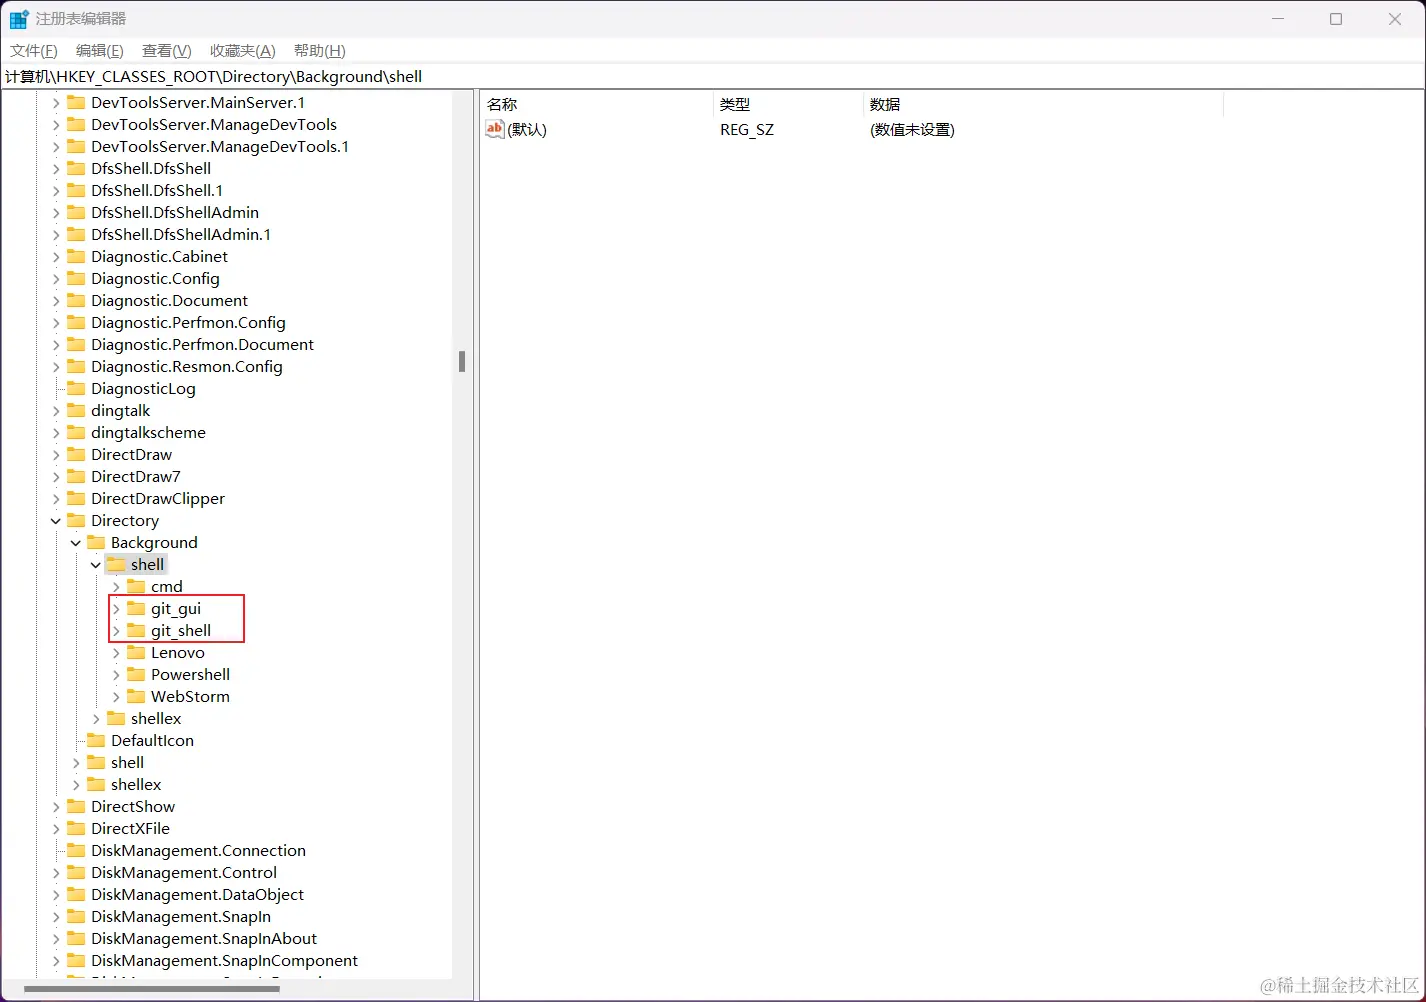
Task: Expand the WebStorm key
Action: (x=116, y=696)
